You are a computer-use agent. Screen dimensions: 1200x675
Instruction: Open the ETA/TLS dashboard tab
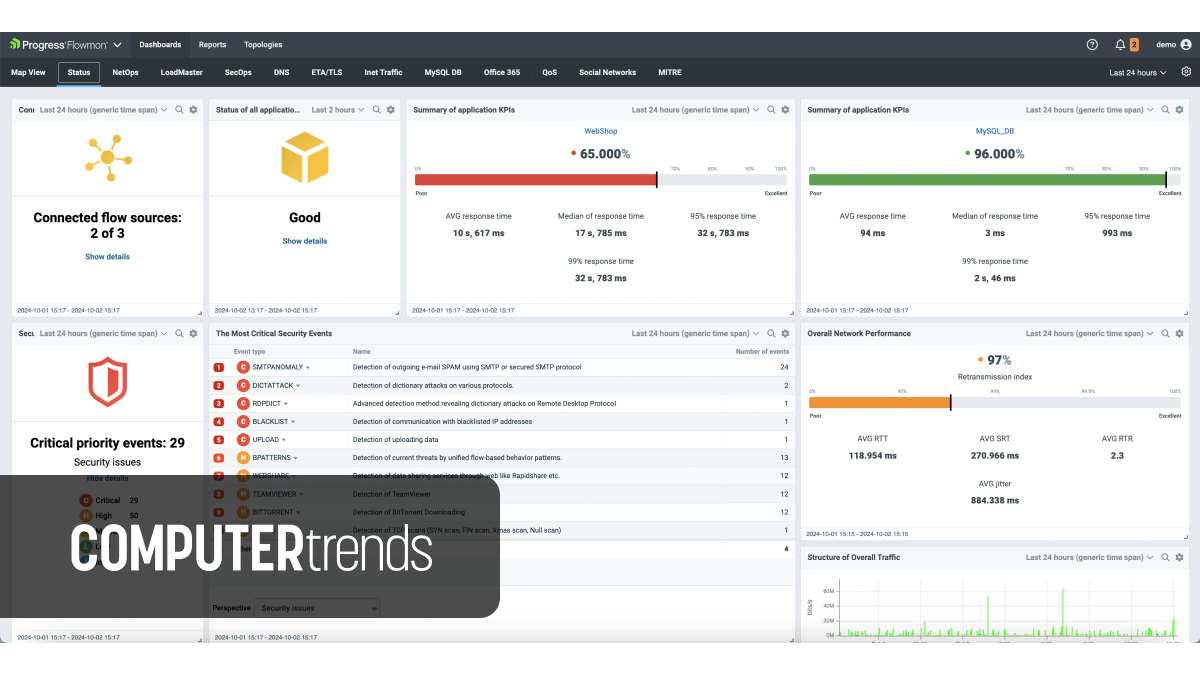coord(327,72)
